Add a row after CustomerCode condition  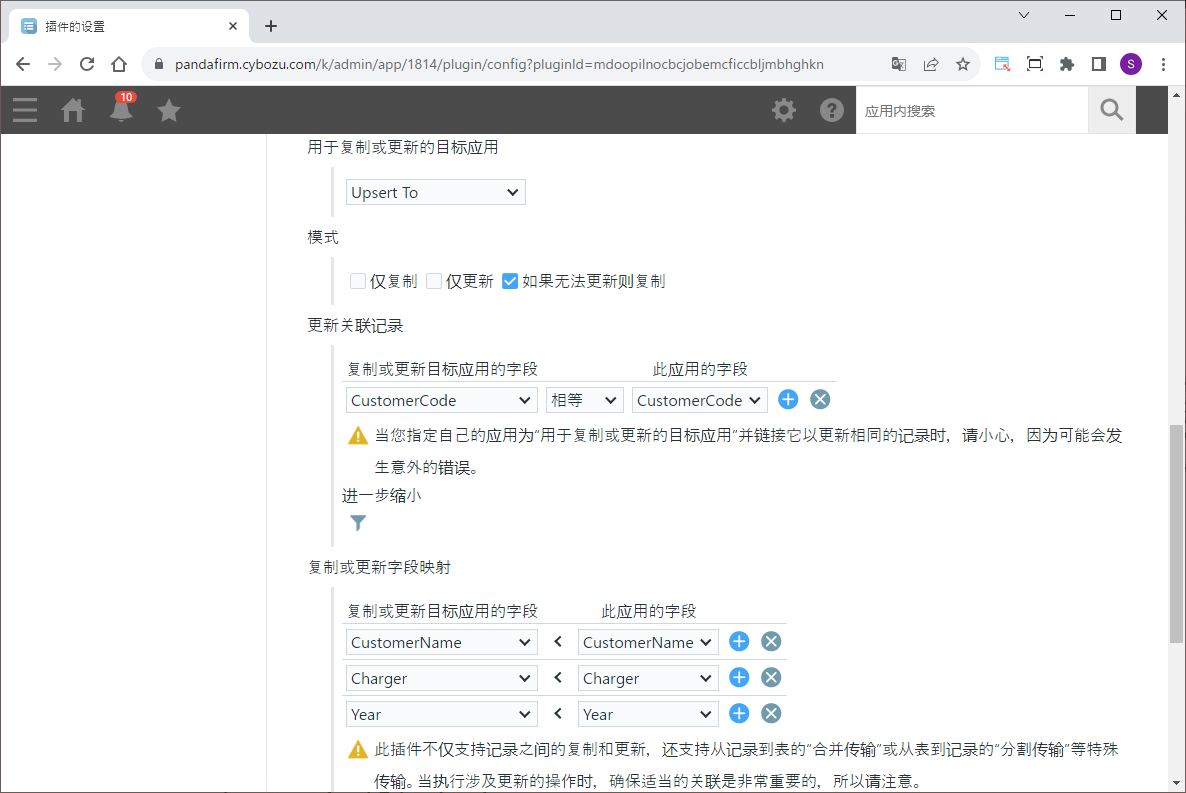[788, 400]
